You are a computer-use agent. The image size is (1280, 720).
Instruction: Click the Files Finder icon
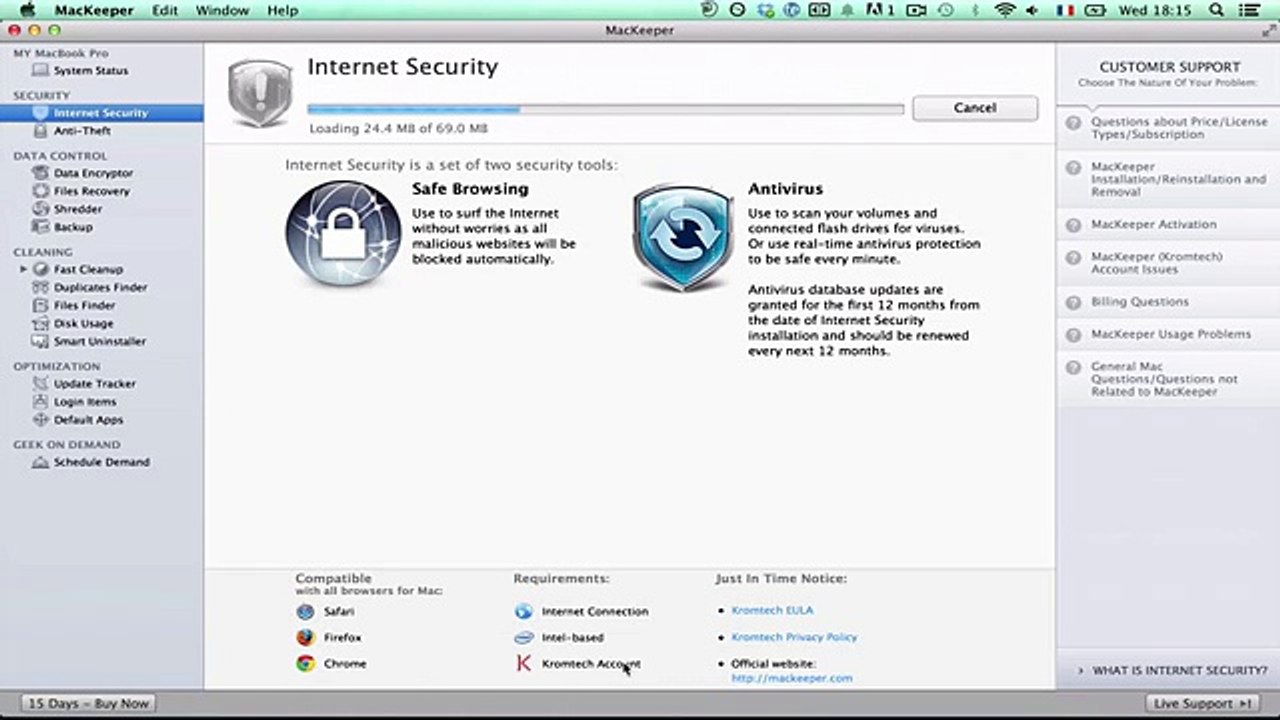[41, 305]
